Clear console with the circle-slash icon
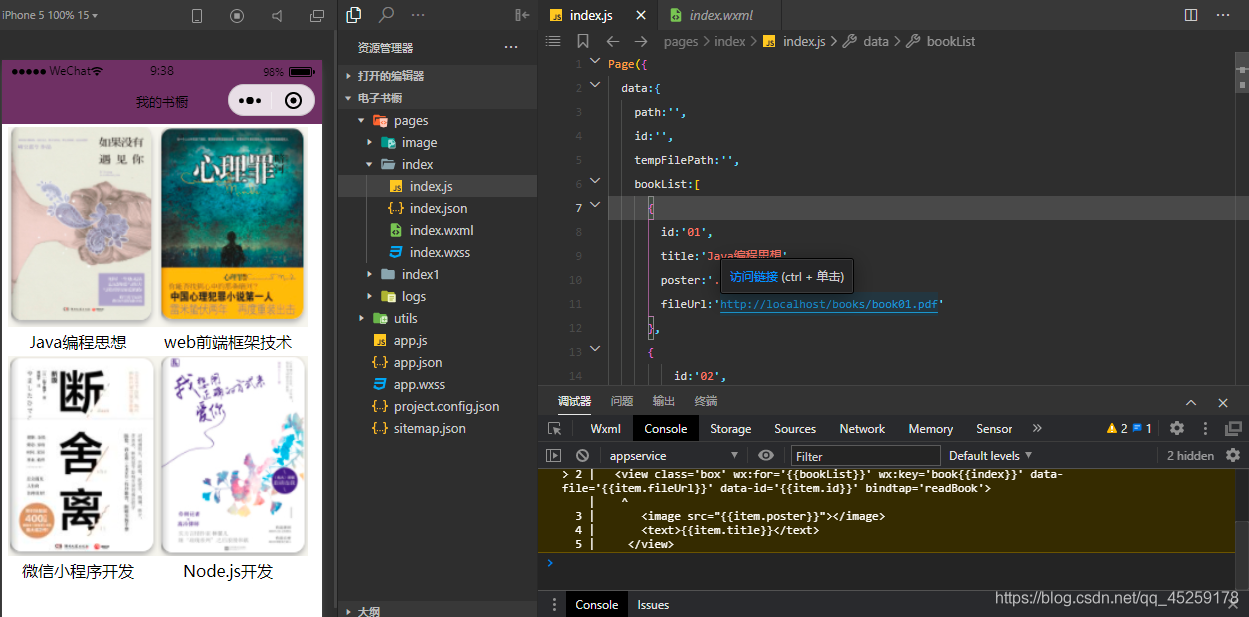1249x617 pixels. click(x=582, y=455)
